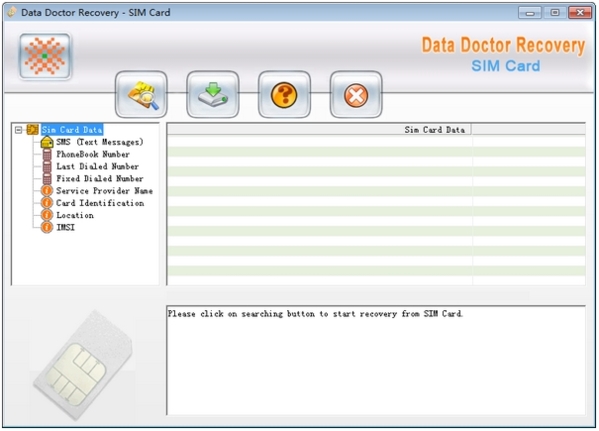Screen dimensions: 599x431
Task: Click the Location info icon
Action: [47, 215]
